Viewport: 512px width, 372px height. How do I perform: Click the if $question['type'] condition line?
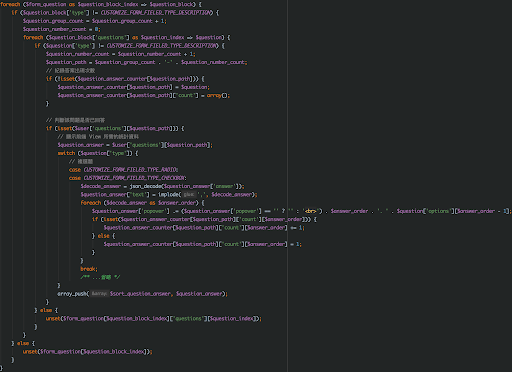[130, 46]
